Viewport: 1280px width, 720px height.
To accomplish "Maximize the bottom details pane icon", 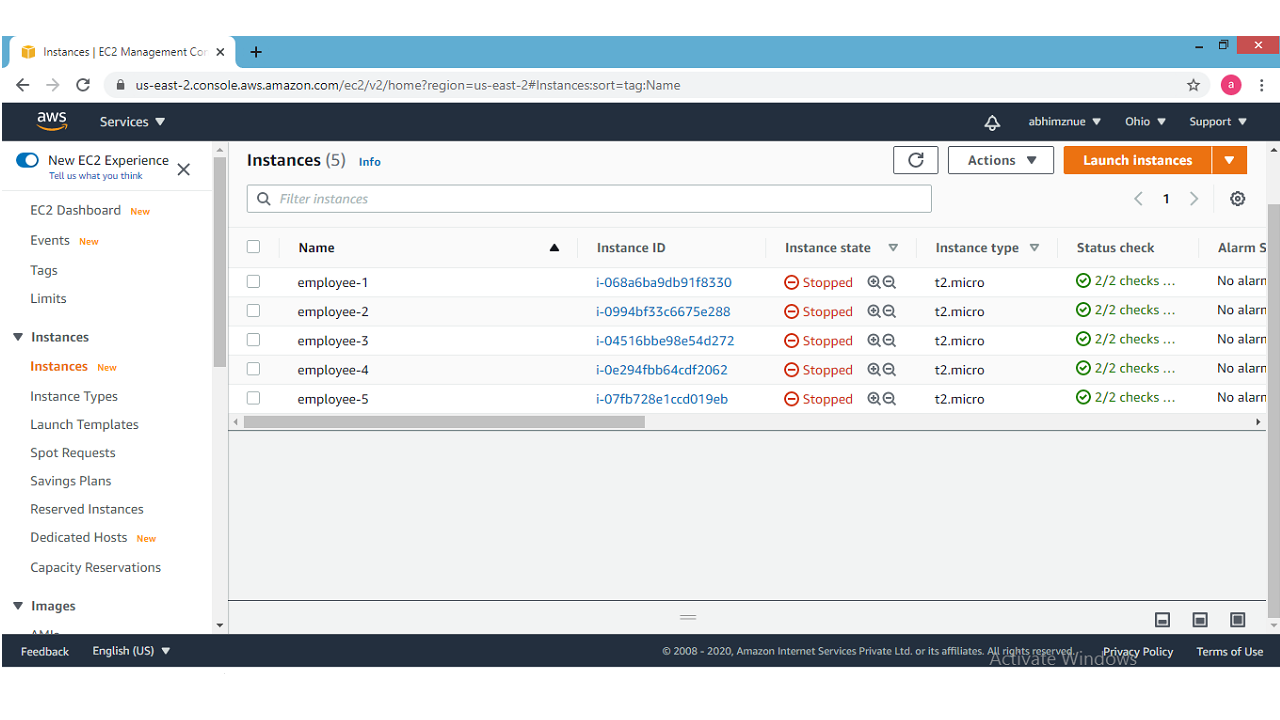I will pos(1237,620).
